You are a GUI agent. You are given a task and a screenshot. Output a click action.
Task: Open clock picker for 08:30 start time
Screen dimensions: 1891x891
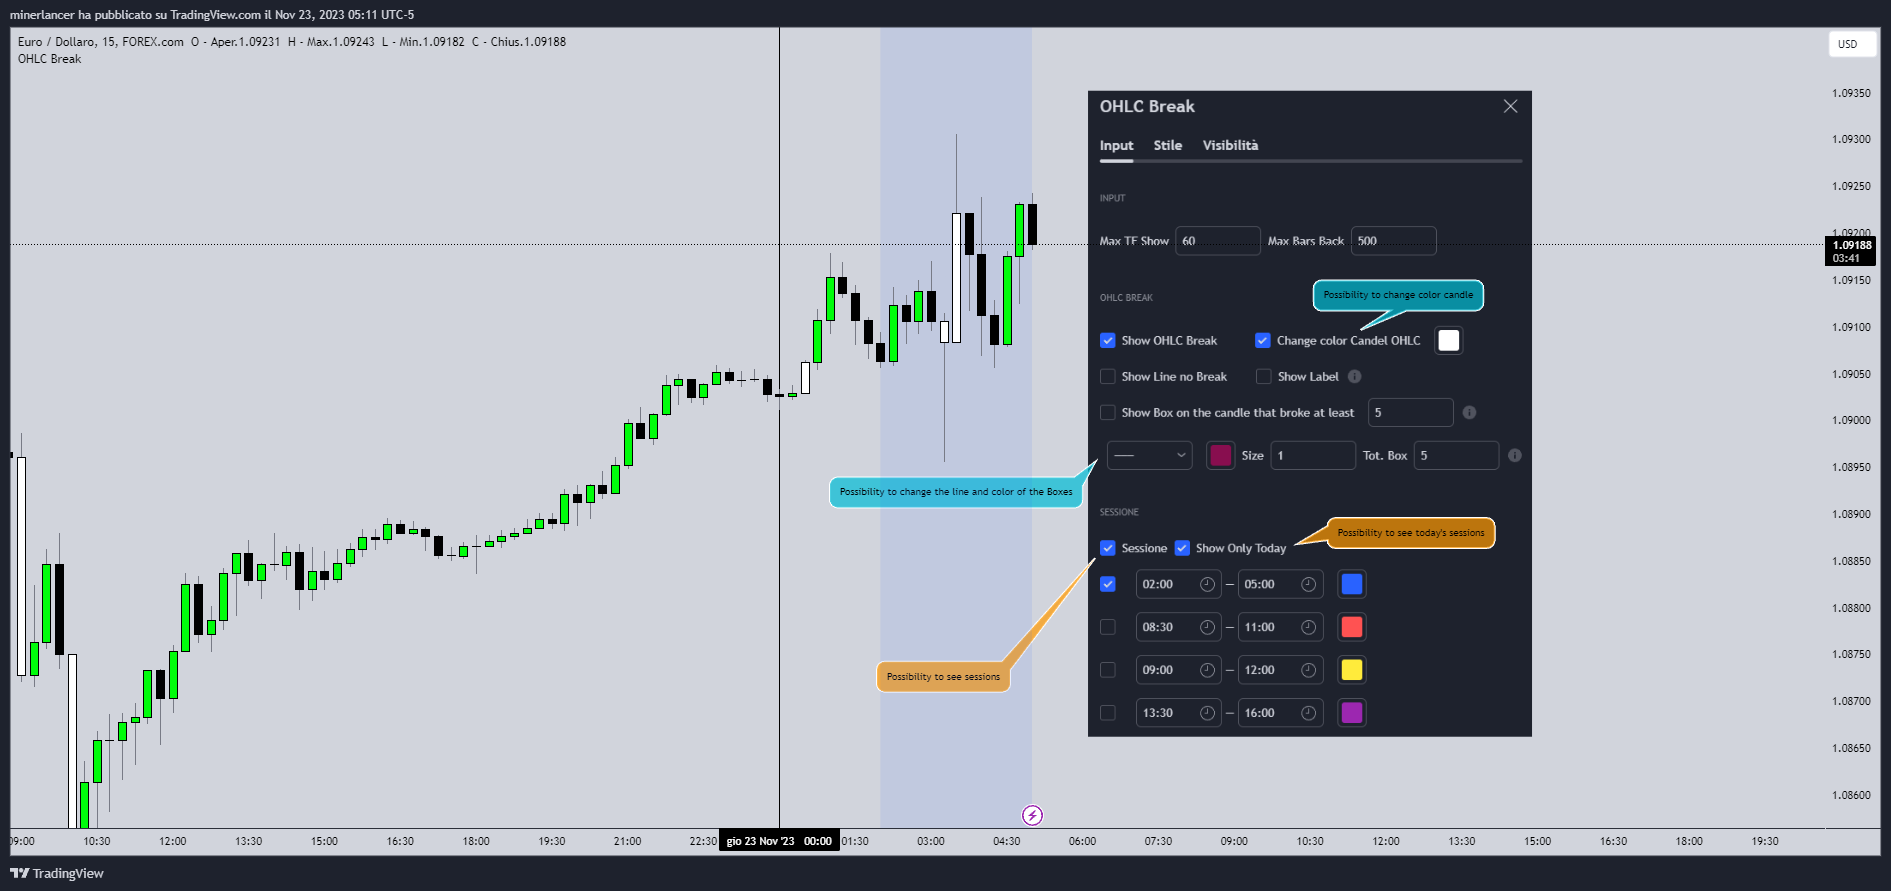pyautogui.click(x=1207, y=627)
